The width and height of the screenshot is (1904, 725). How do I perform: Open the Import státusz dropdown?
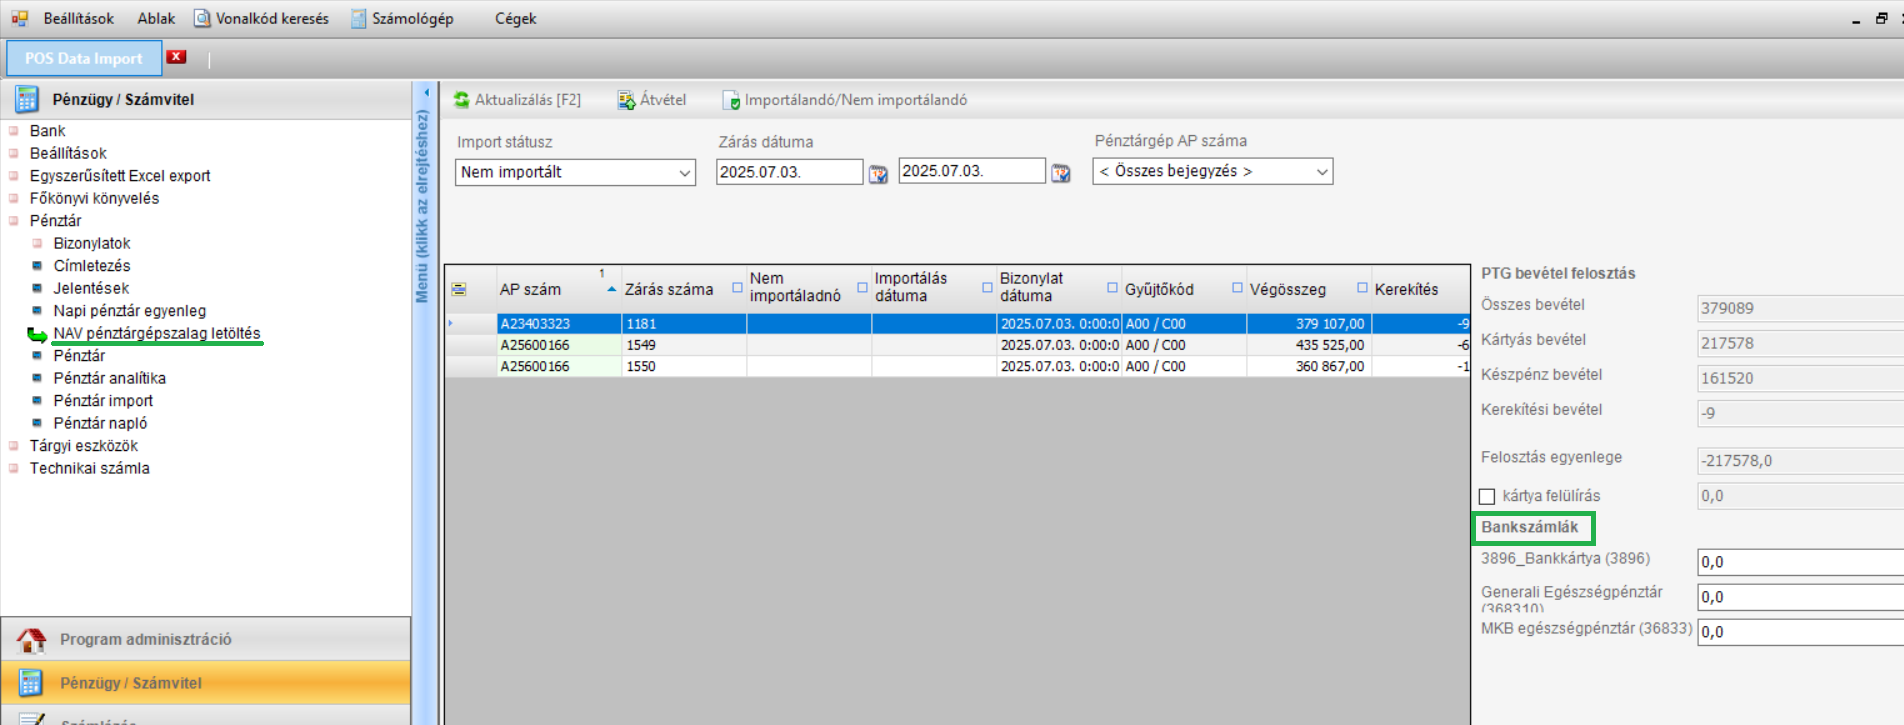point(685,173)
